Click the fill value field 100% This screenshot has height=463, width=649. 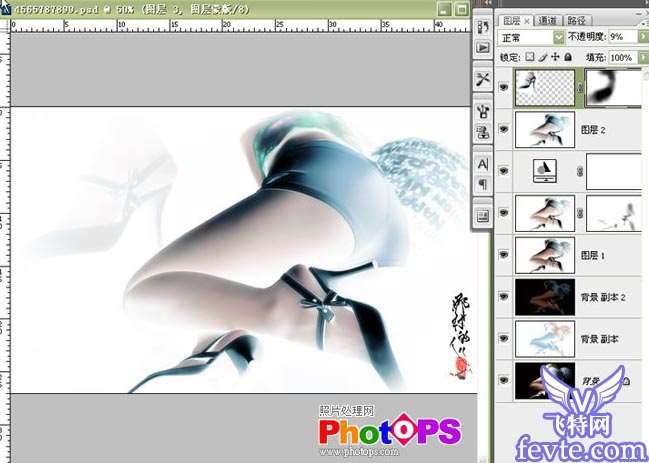(x=622, y=58)
